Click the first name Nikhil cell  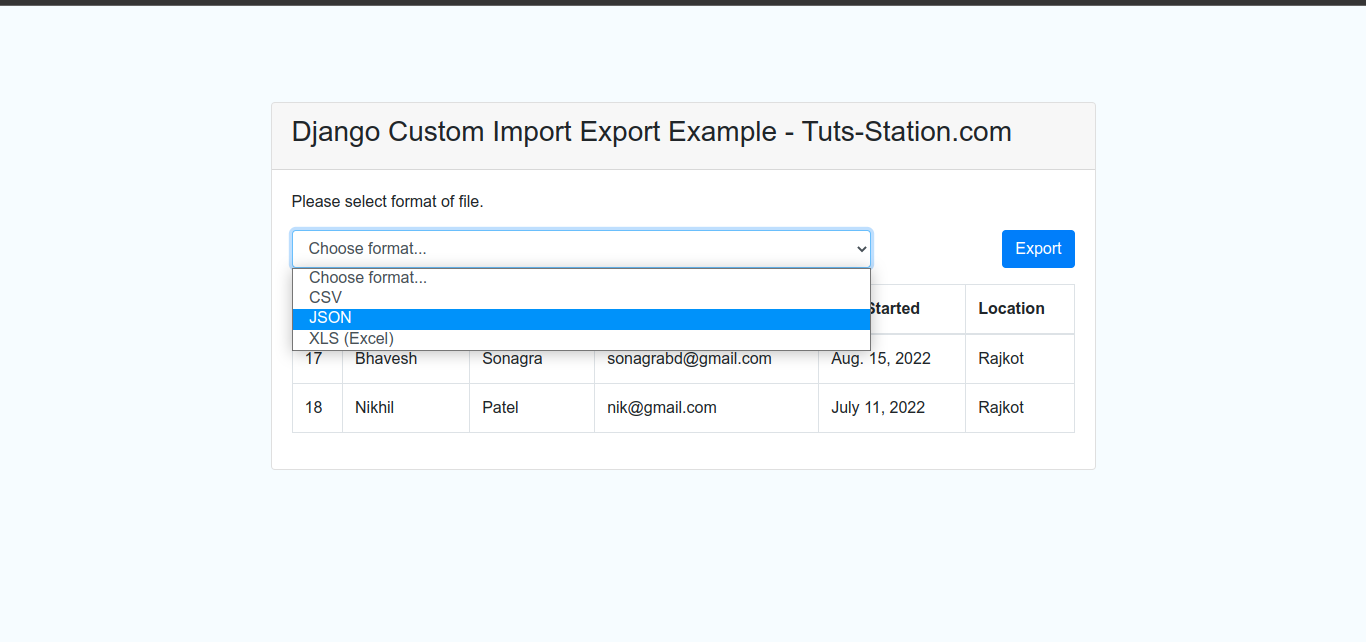[x=406, y=408]
